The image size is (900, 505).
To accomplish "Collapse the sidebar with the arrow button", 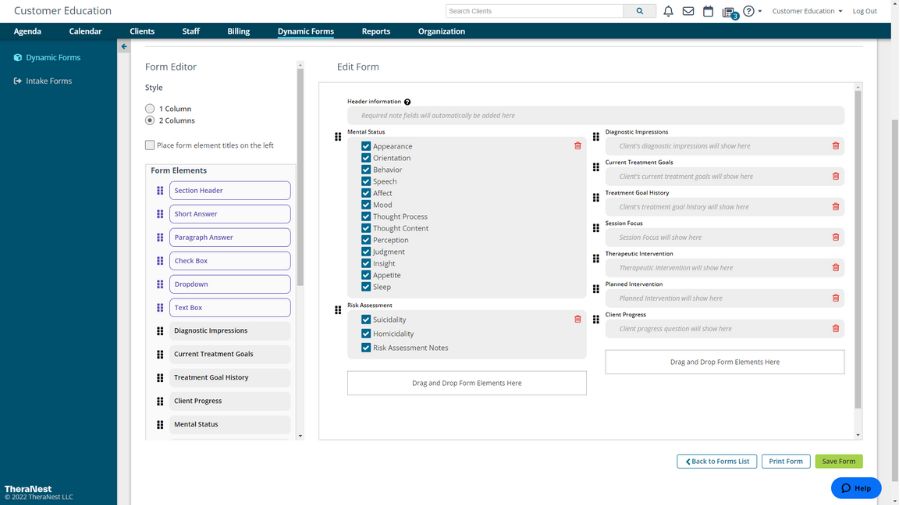I will [124, 46].
